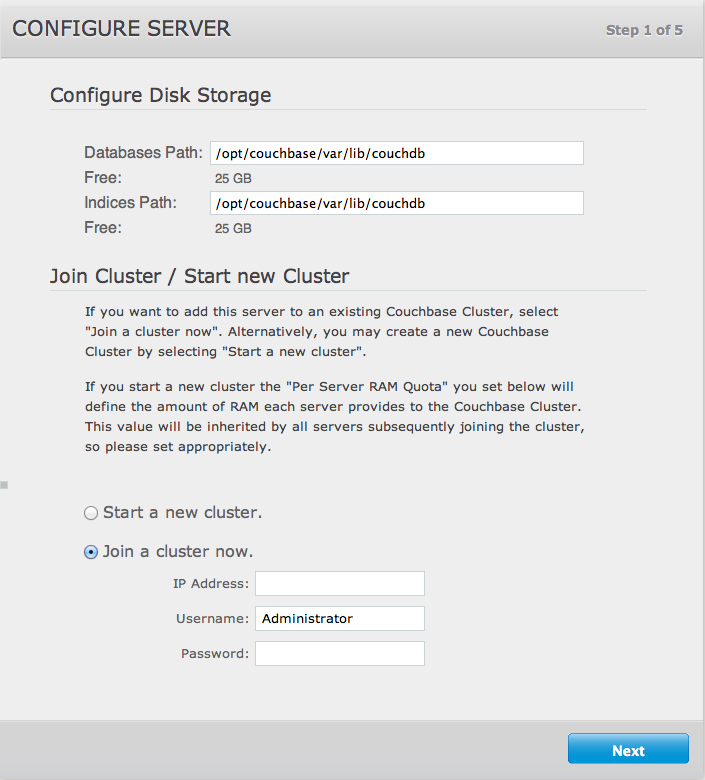Click the Username field containing Administrator
This screenshot has width=705, height=780.
(x=340, y=618)
